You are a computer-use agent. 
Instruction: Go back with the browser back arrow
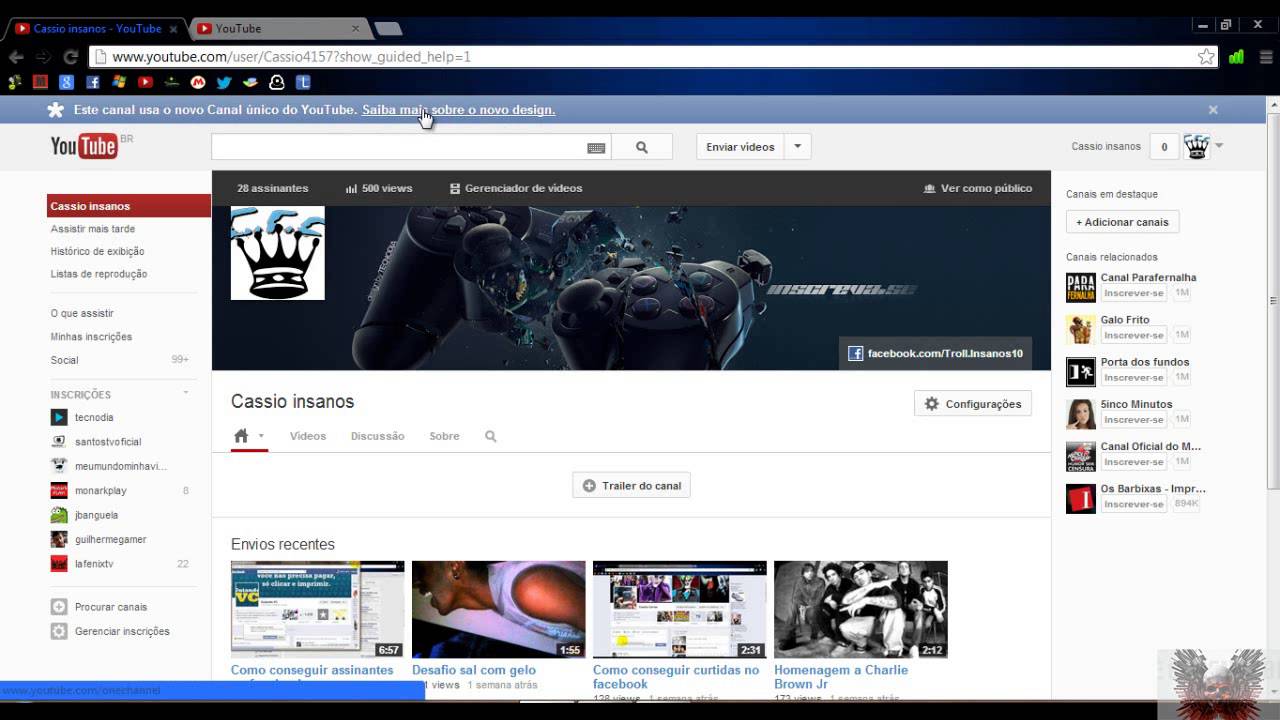coord(16,57)
